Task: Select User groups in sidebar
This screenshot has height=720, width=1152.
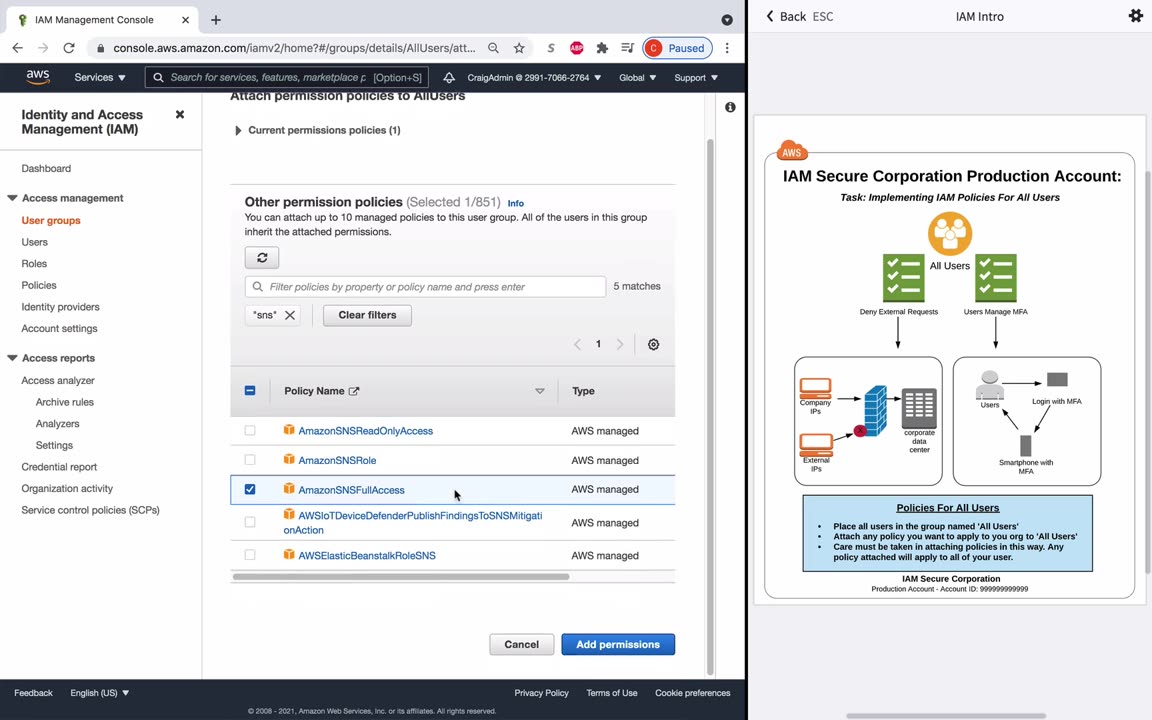Action: pos(51,220)
